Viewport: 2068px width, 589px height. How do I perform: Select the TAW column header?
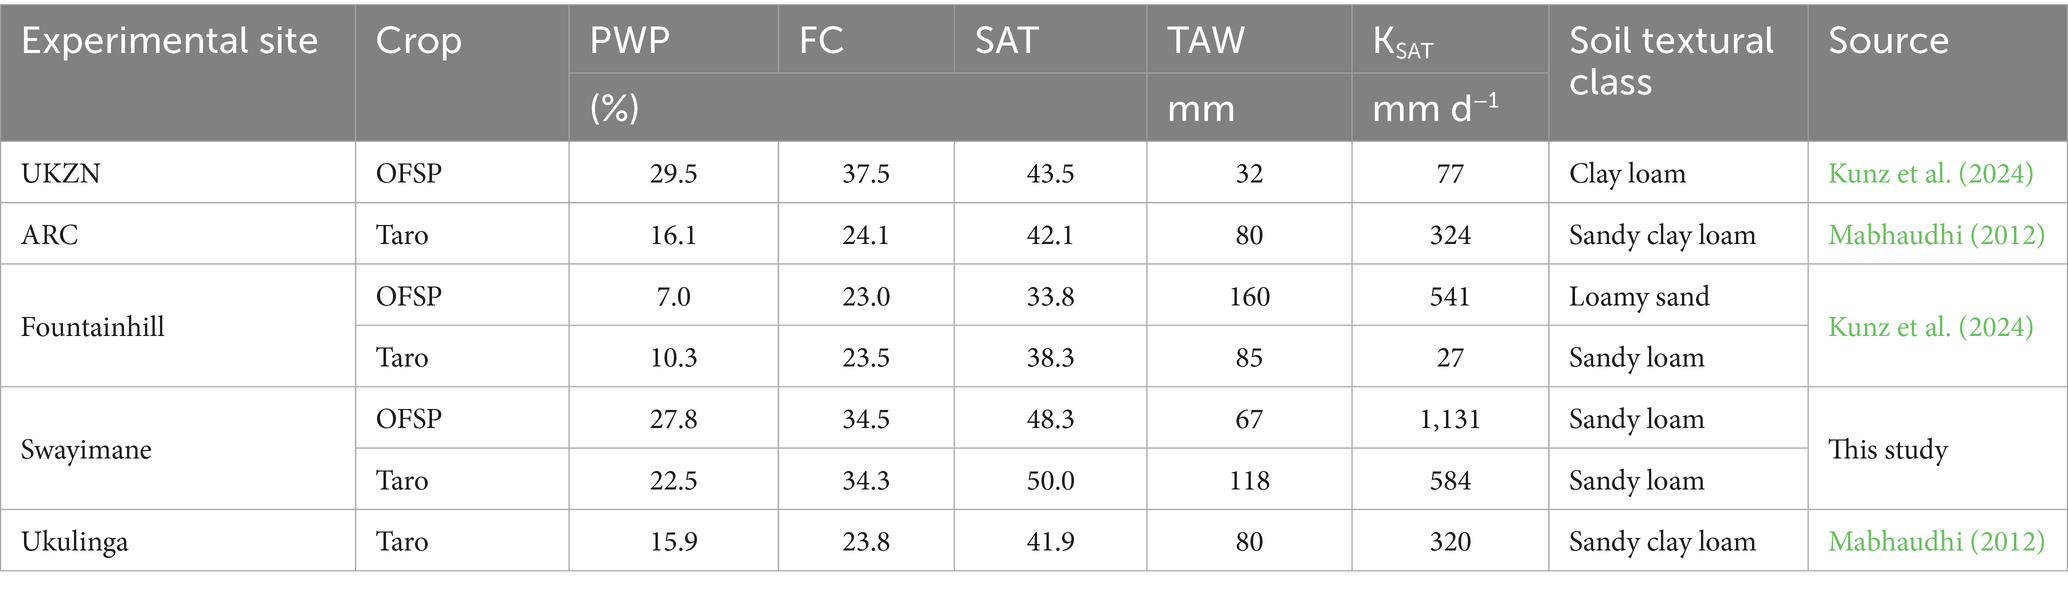1206,41
